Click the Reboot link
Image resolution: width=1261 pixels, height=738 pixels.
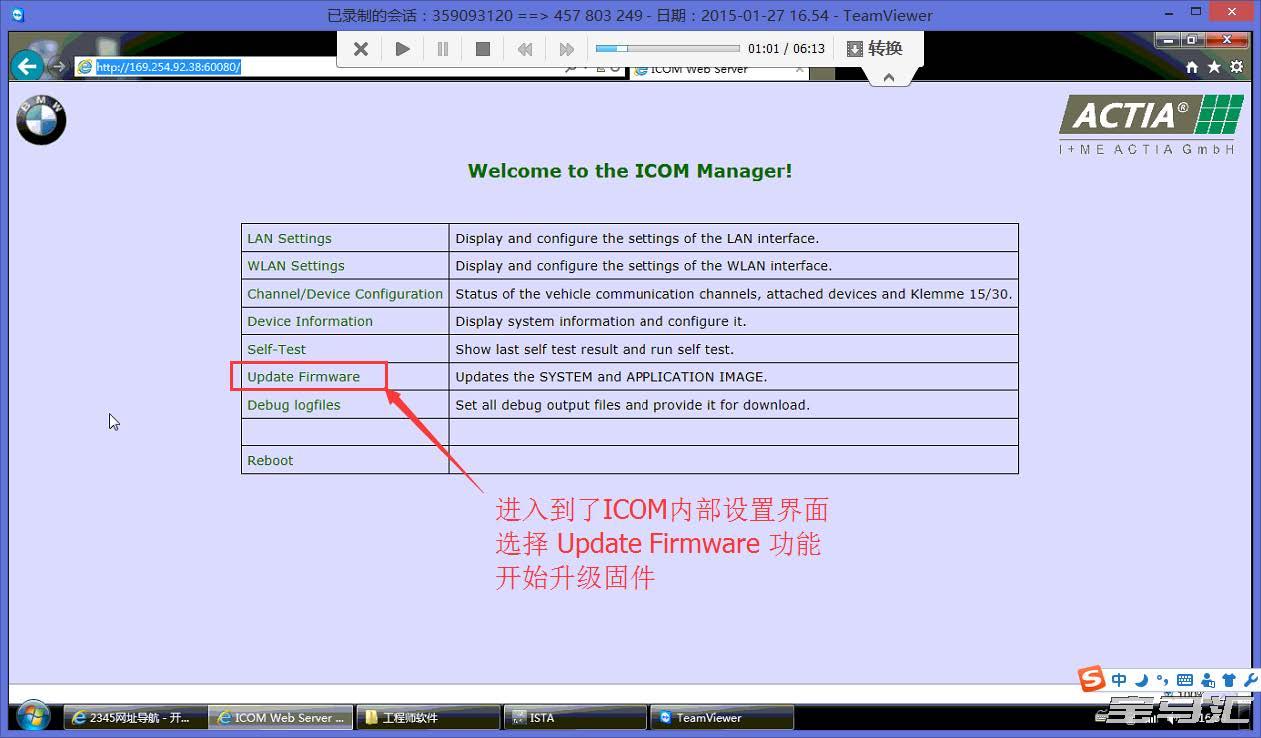pos(271,461)
